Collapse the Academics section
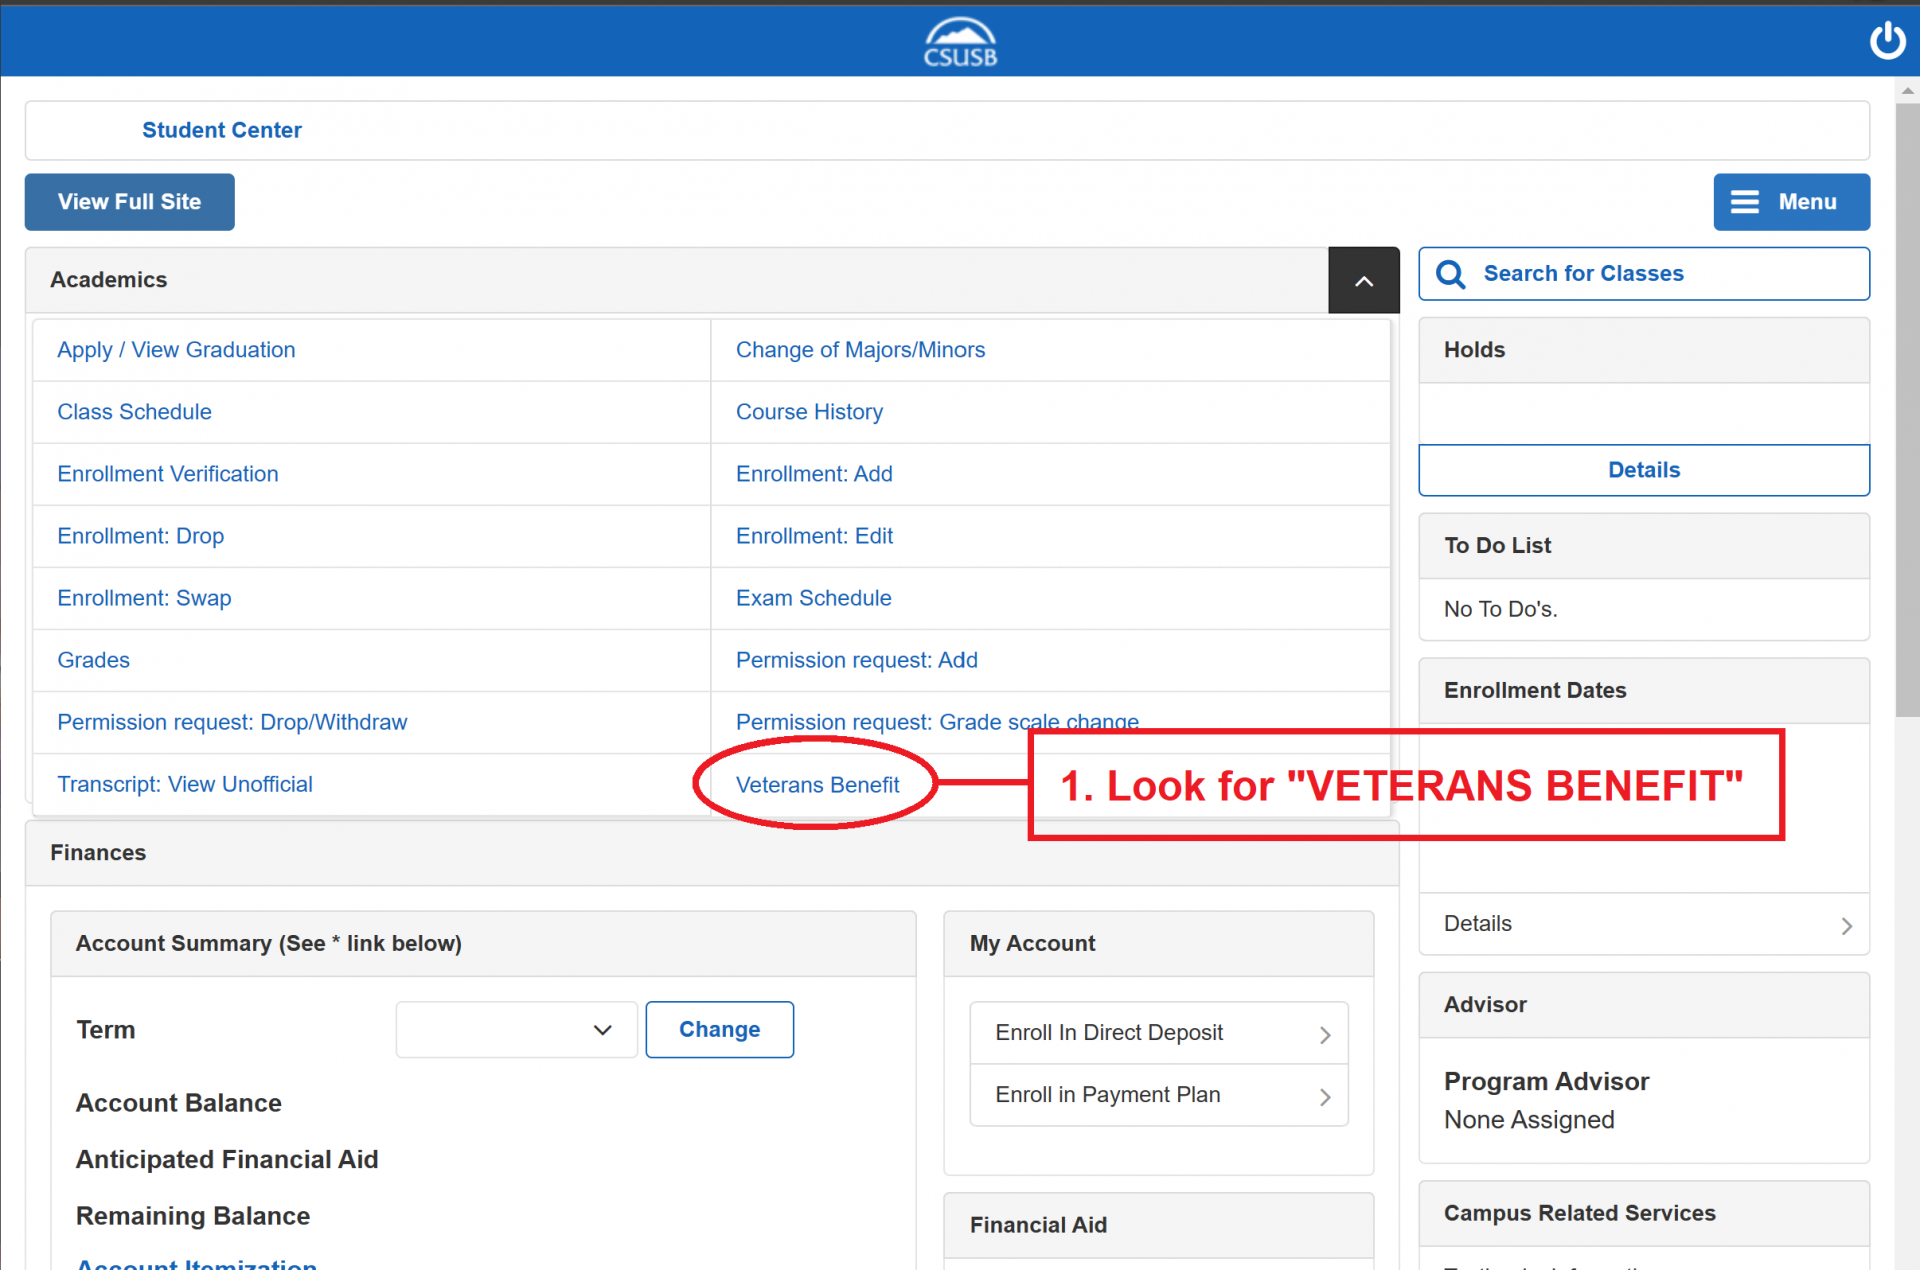 tap(1363, 281)
